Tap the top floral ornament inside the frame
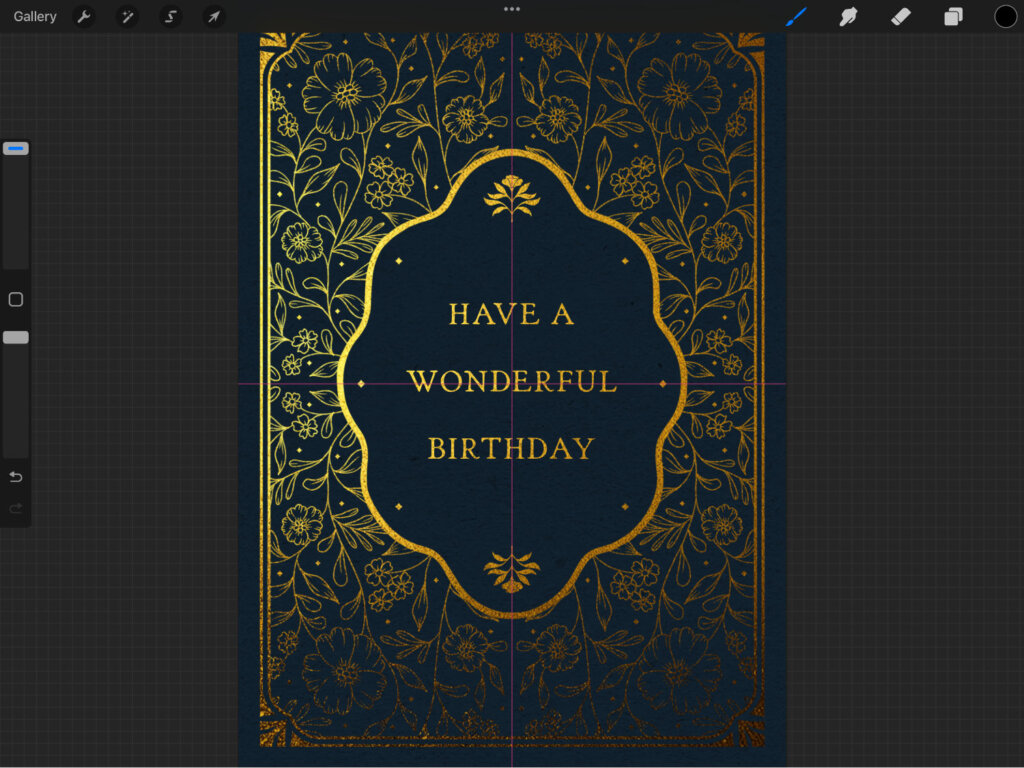 coord(511,196)
